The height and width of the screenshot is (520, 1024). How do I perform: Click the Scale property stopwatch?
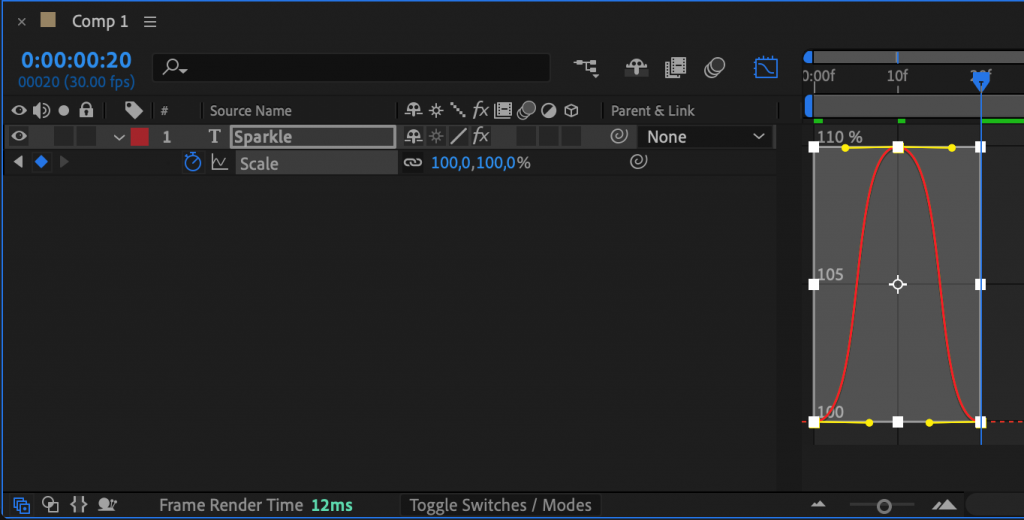coord(193,162)
